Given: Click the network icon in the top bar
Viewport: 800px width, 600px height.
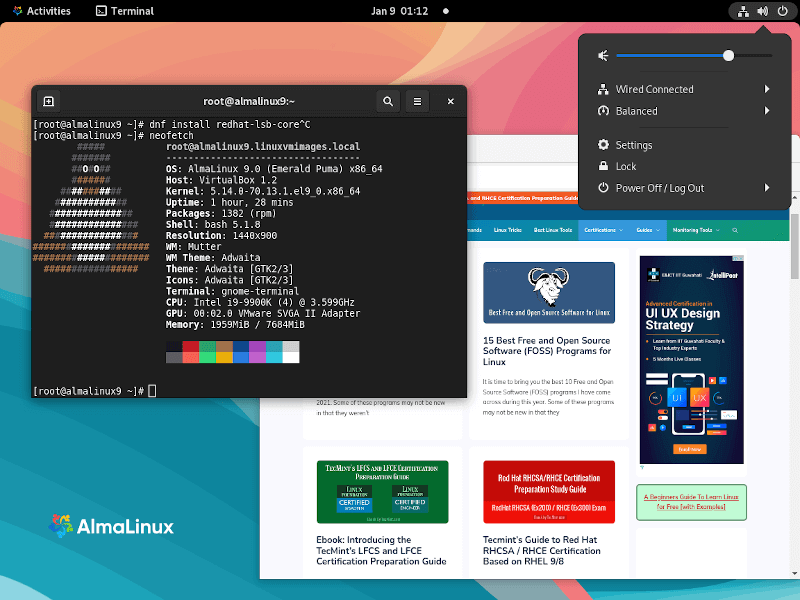Looking at the screenshot, I should tap(742, 11).
